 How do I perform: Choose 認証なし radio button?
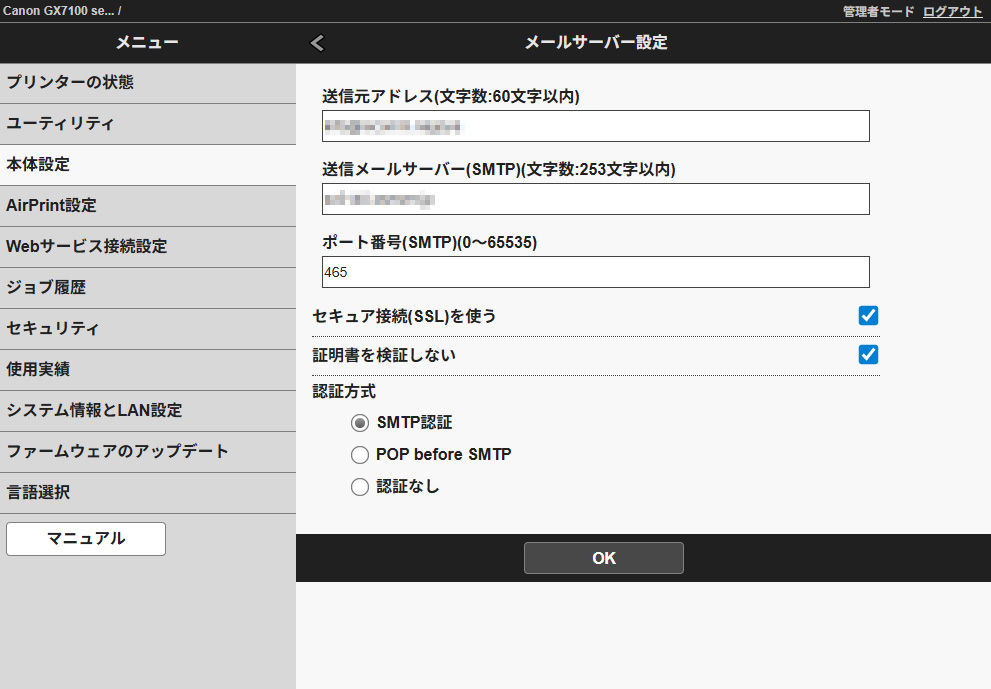point(360,488)
